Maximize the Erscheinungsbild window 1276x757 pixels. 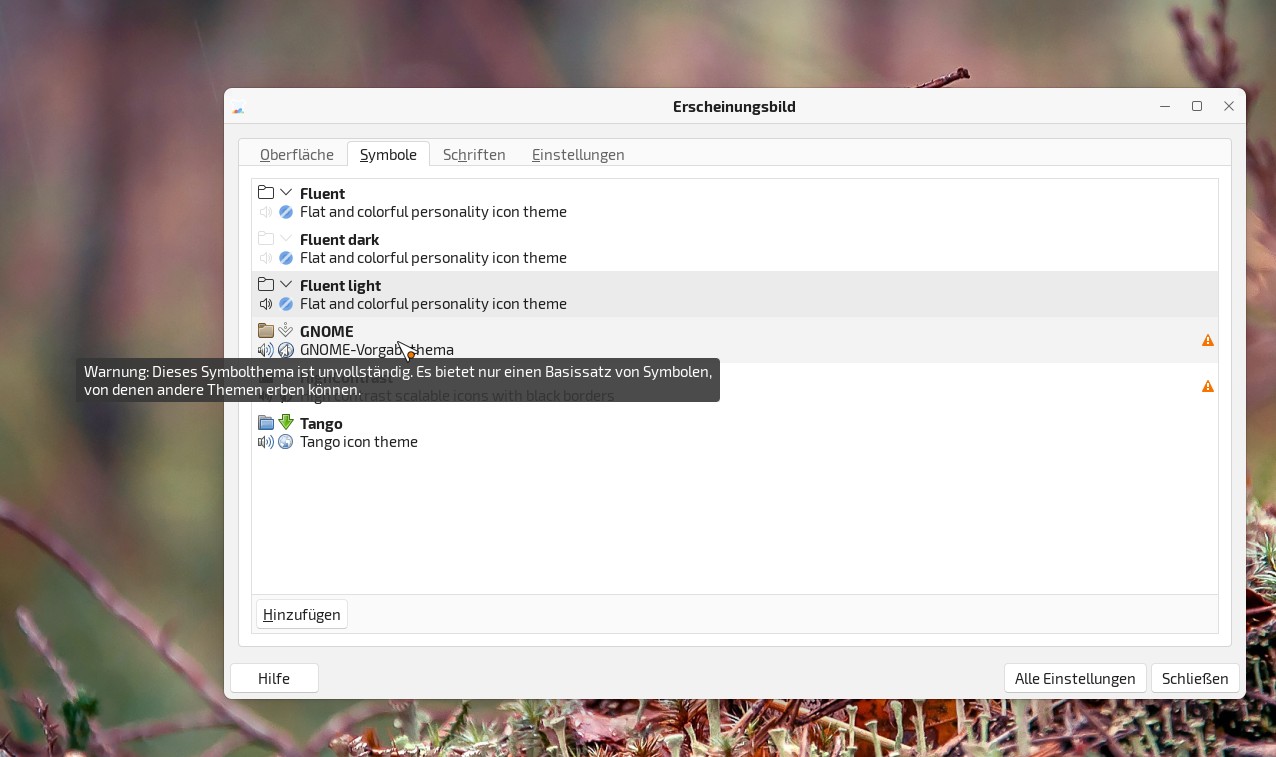click(x=1197, y=106)
